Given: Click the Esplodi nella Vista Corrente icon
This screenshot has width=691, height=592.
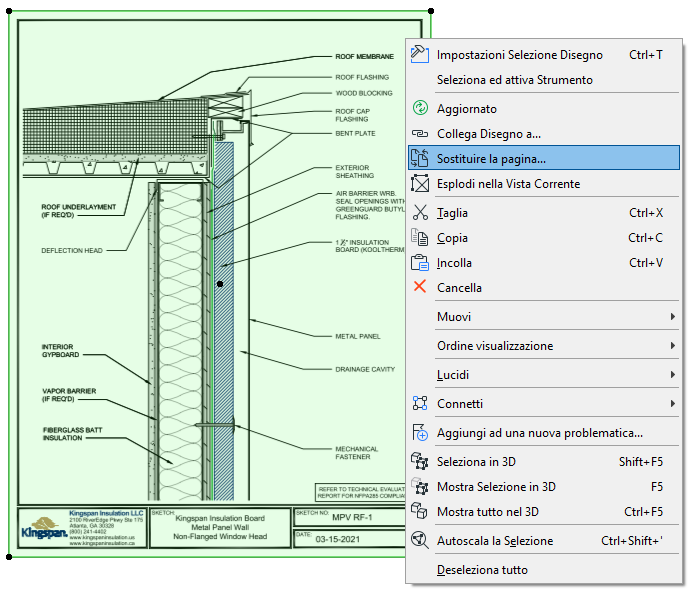Looking at the screenshot, I should [x=420, y=184].
